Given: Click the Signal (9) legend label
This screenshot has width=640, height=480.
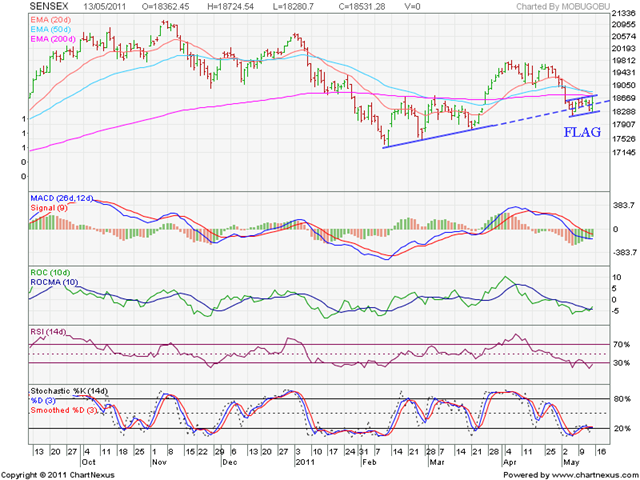Looking at the screenshot, I should (x=49, y=208).
